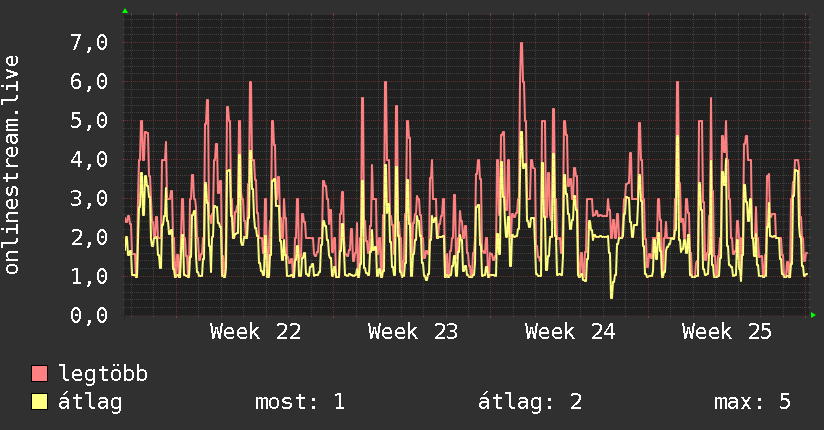Click the 0,0 y-axis tick label
The height and width of the screenshot is (430, 824).
point(89,315)
